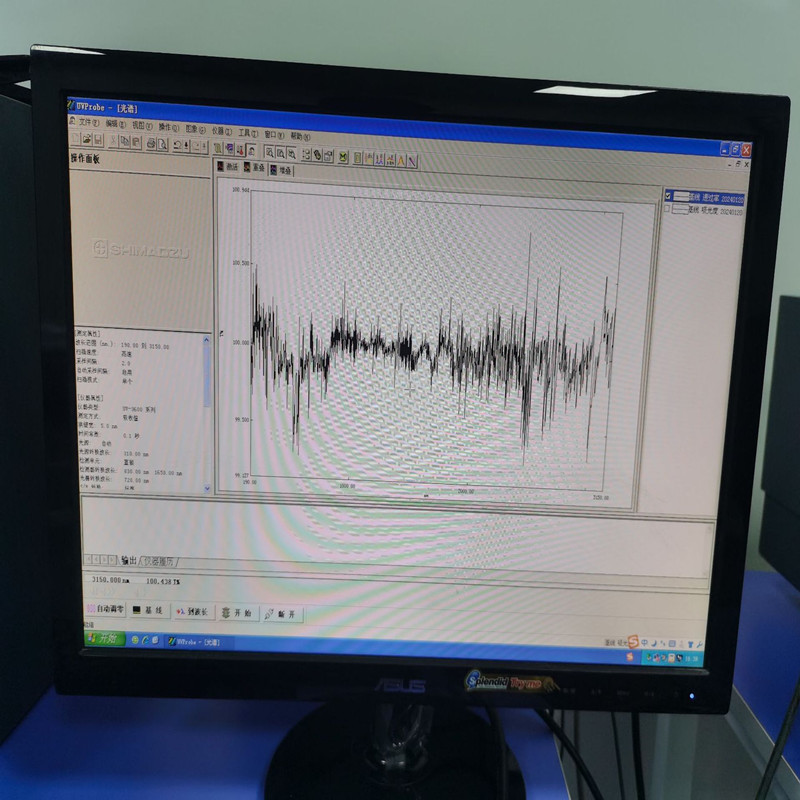Open the Windows 开始 Start menu
This screenshot has width=800, height=800.
[x=103, y=638]
